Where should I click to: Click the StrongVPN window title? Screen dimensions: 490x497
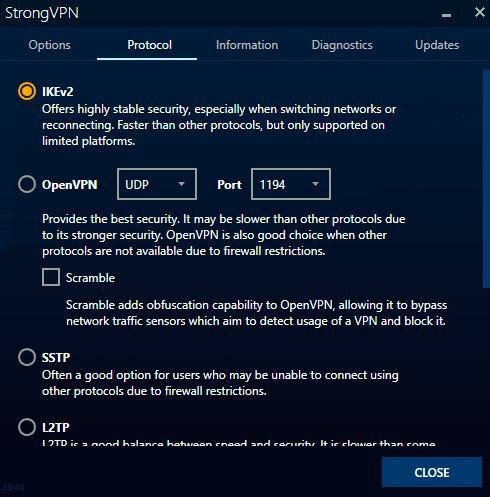[42, 13]
